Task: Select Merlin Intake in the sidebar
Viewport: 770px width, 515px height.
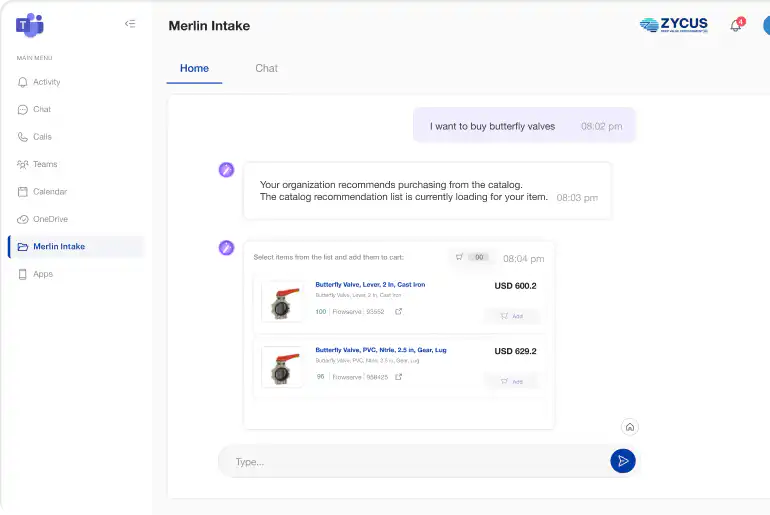Action: (x=77, y=246)
